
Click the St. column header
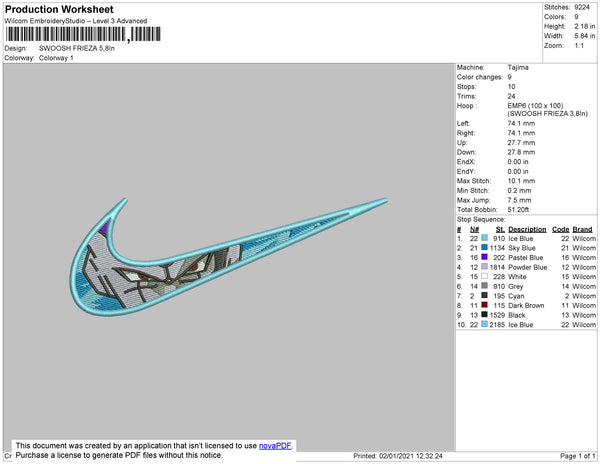pyautogui.click(x=500, y=229)
